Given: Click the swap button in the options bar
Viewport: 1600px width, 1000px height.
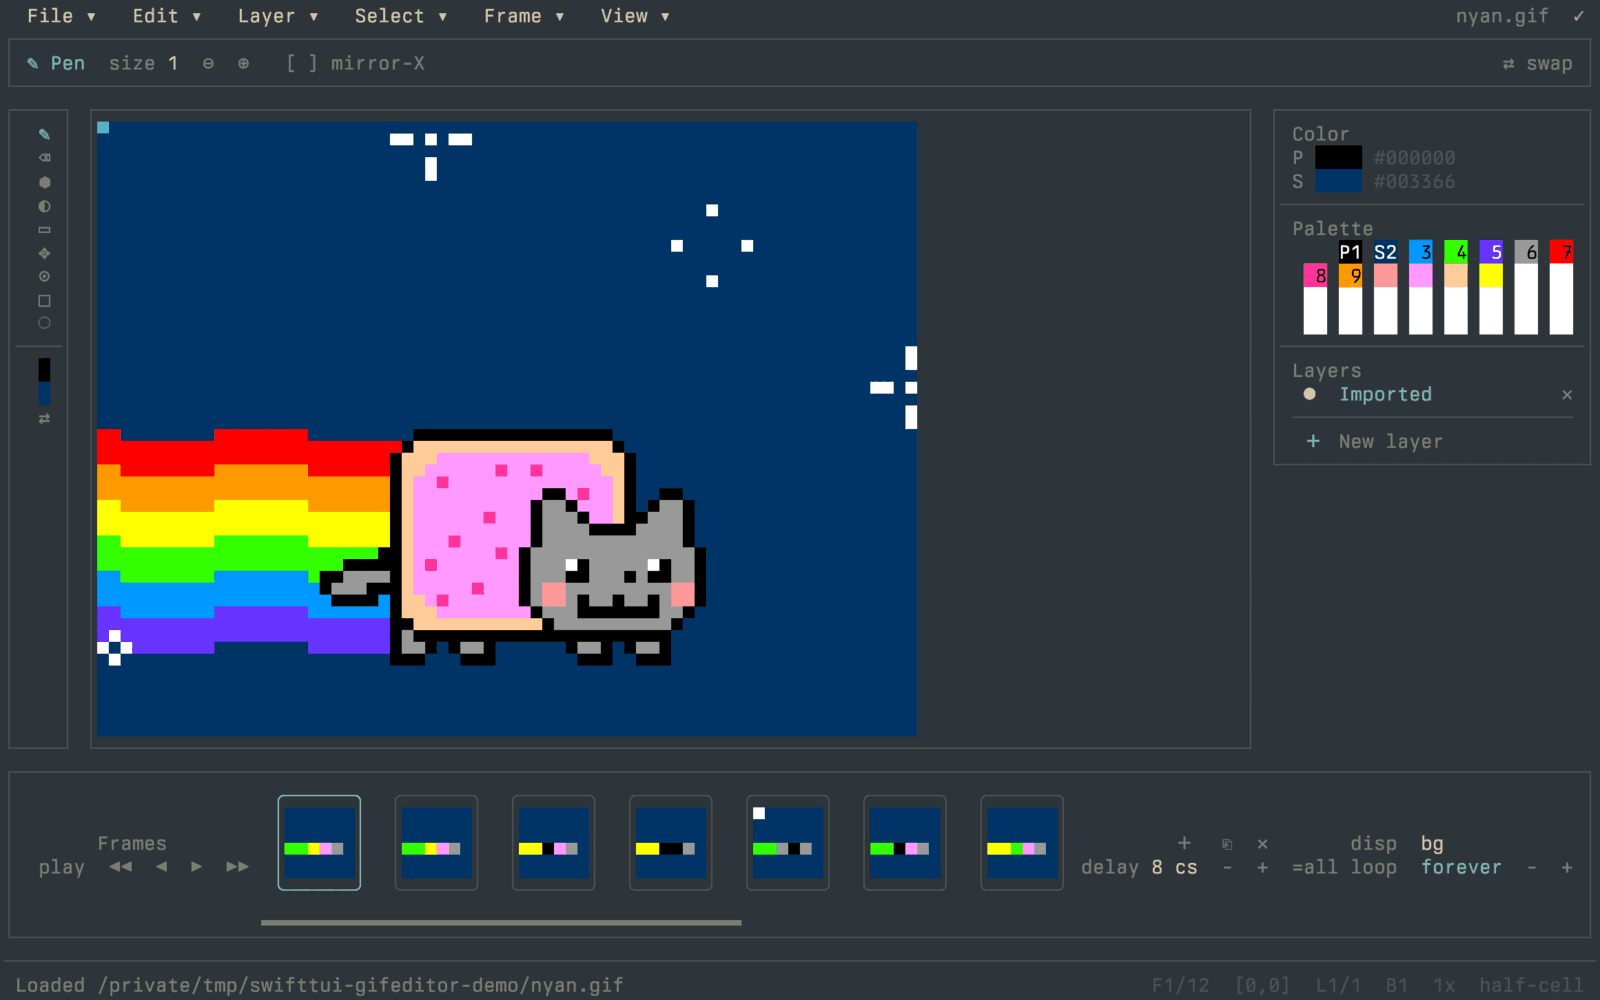Looking at the screenshot, I should pos(1537,63).
